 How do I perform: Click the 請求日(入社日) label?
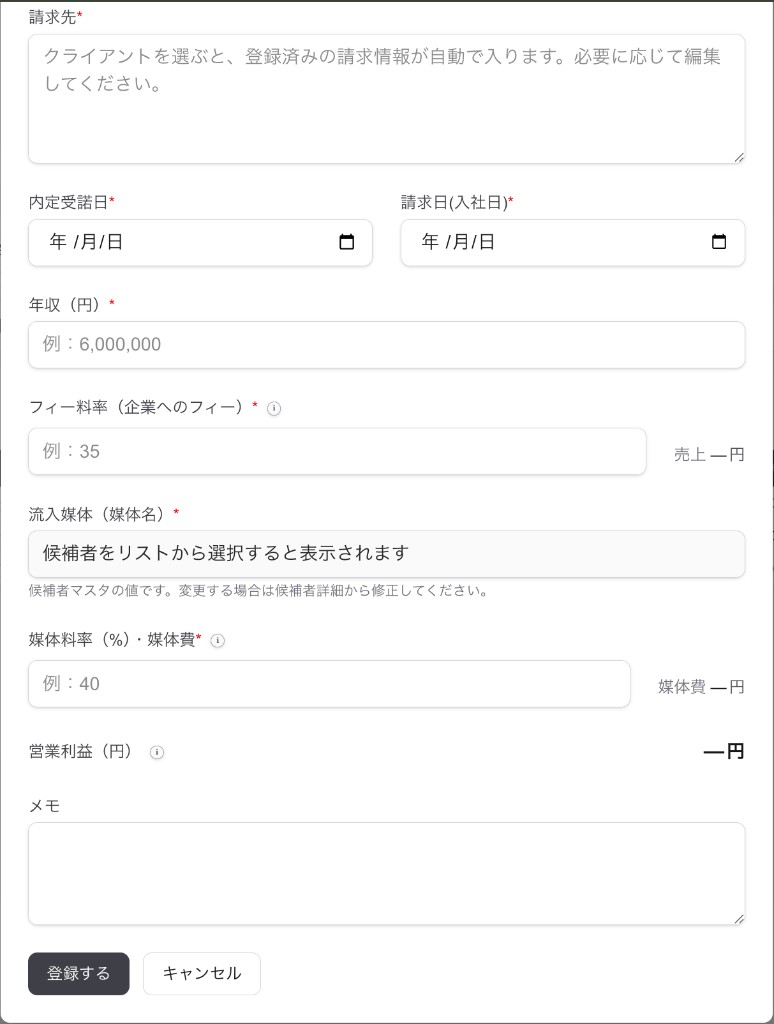457,202
